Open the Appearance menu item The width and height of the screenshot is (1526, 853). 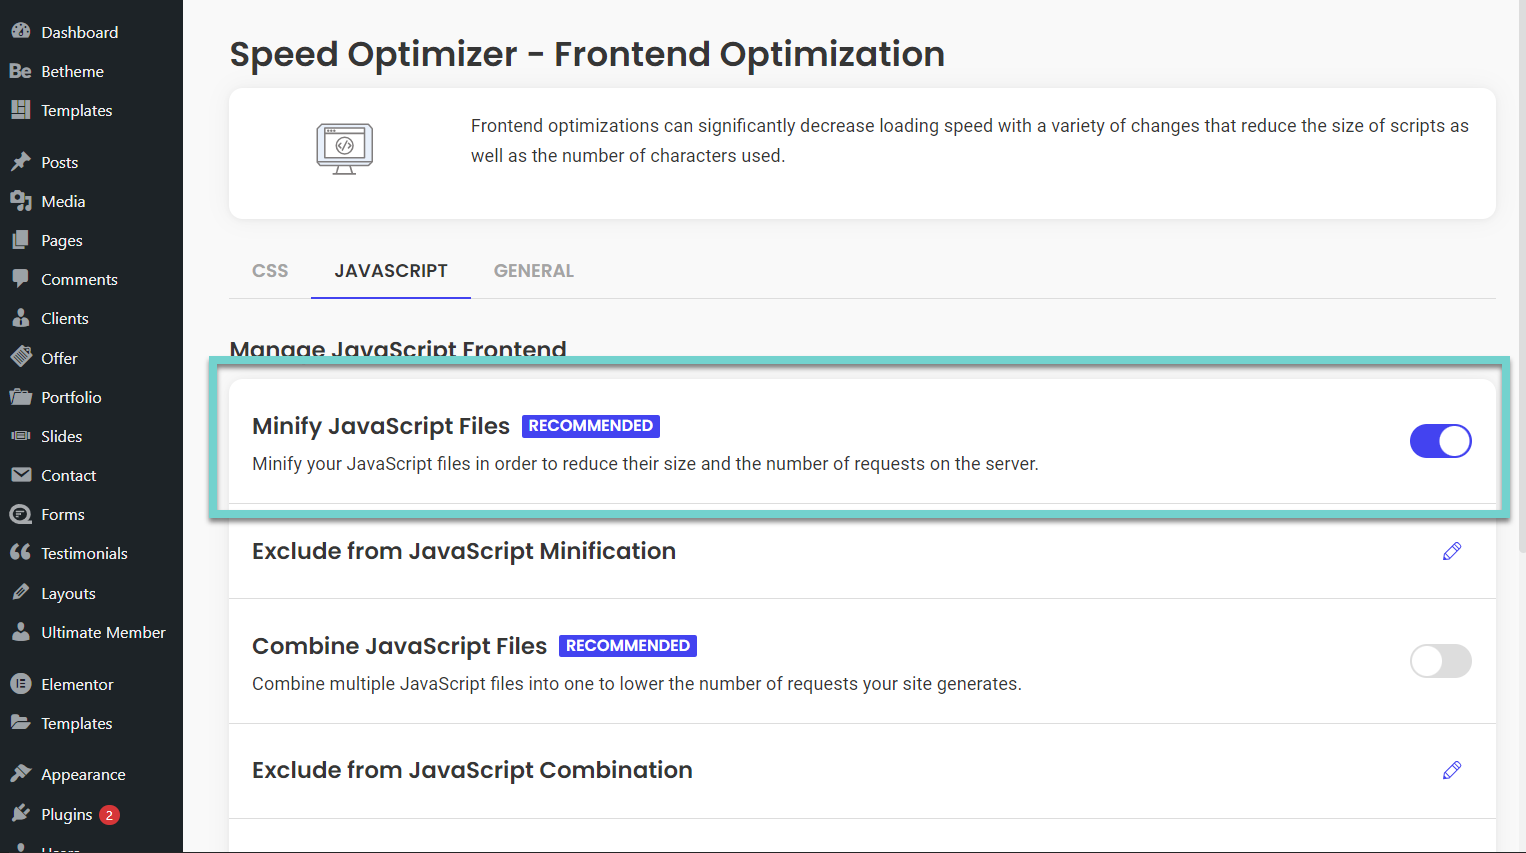click(83, 775)
